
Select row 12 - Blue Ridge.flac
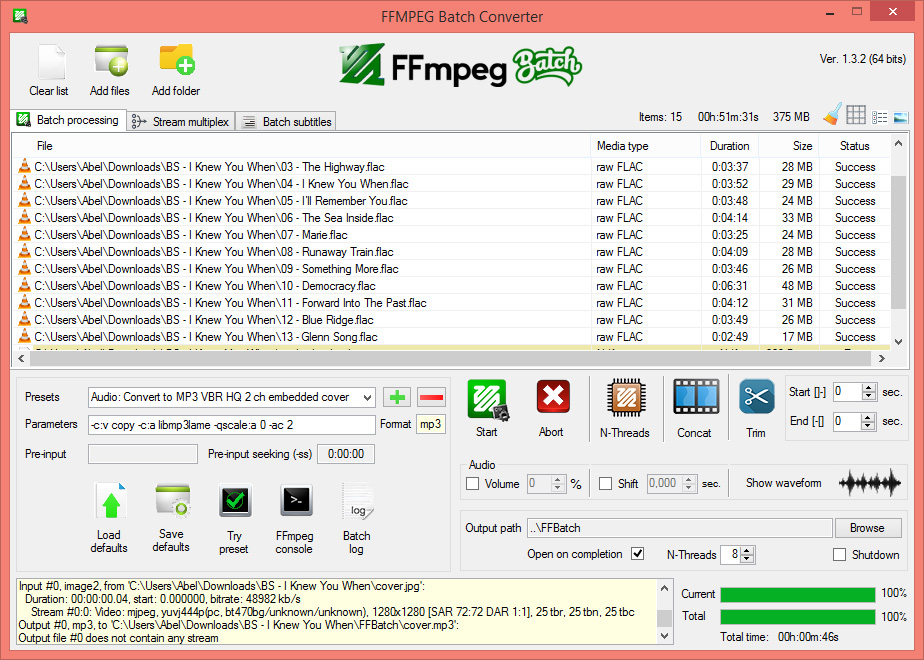click(451, 319)
